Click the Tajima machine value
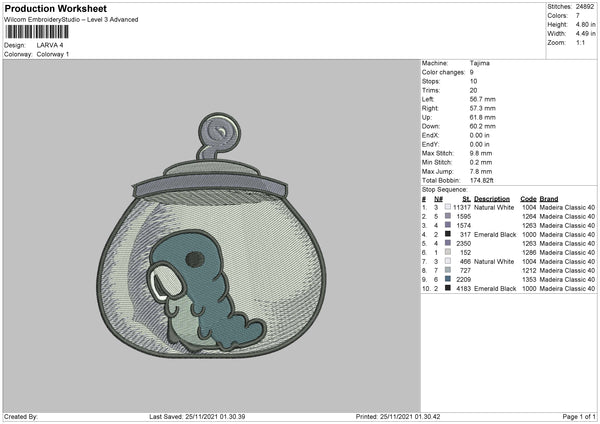This screenshot has height=424, width=600. 479,63
